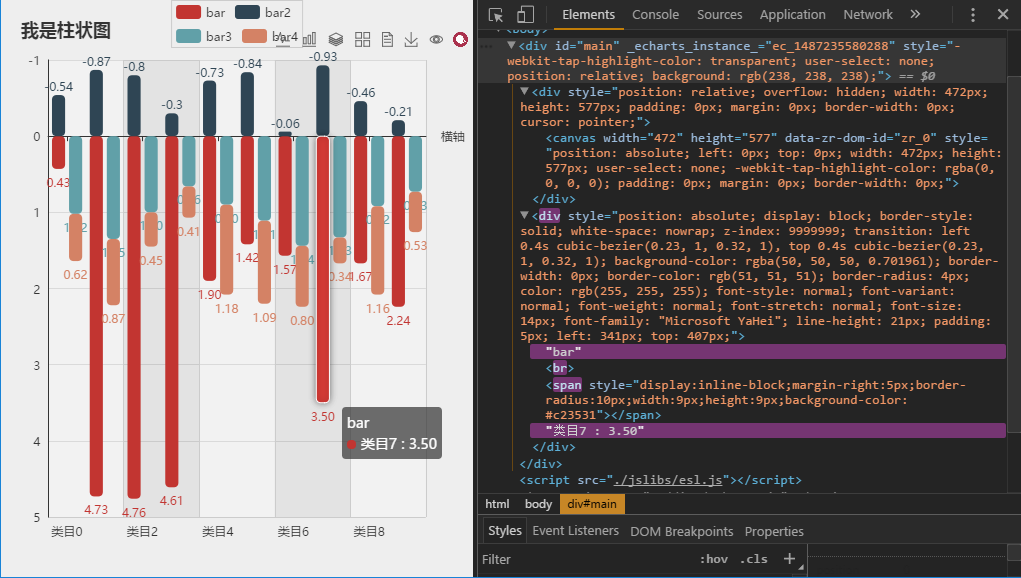Click the orange bar labeled 0.87
Image resolution: width=1021 pixels, height=578 pixels.
[113, 272]
